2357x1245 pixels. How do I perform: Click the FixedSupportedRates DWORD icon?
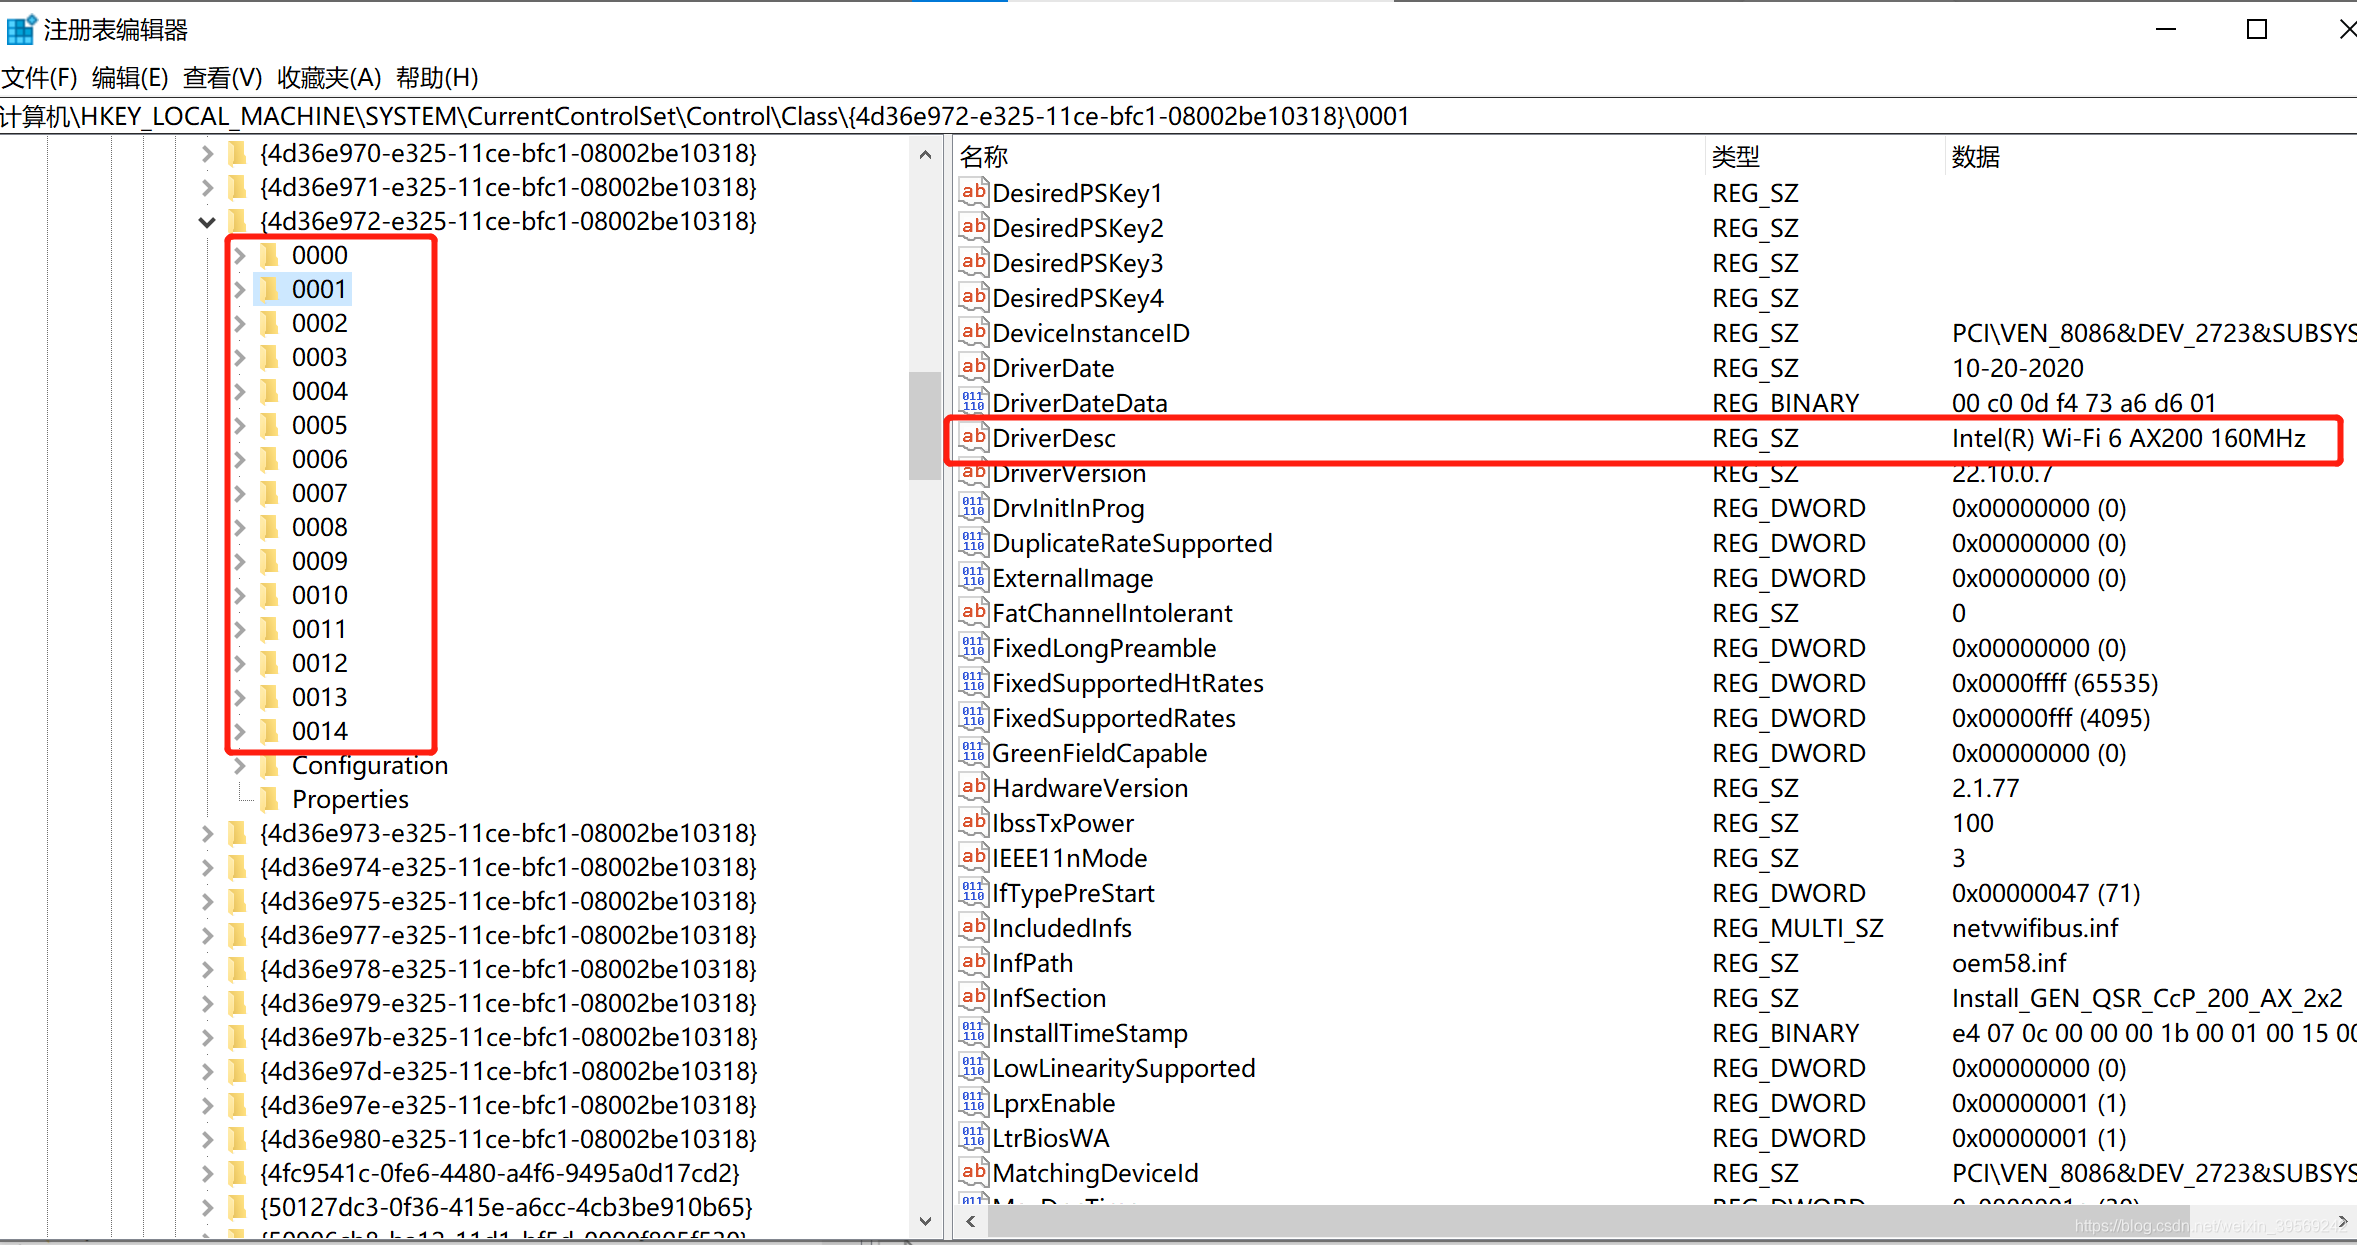click(x=973, y=718)
